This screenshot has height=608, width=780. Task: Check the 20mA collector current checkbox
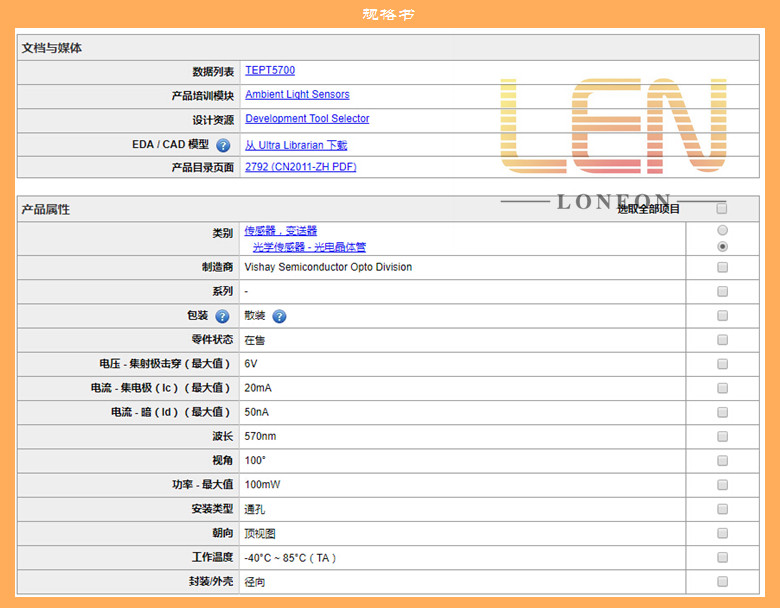pos(722,388)
